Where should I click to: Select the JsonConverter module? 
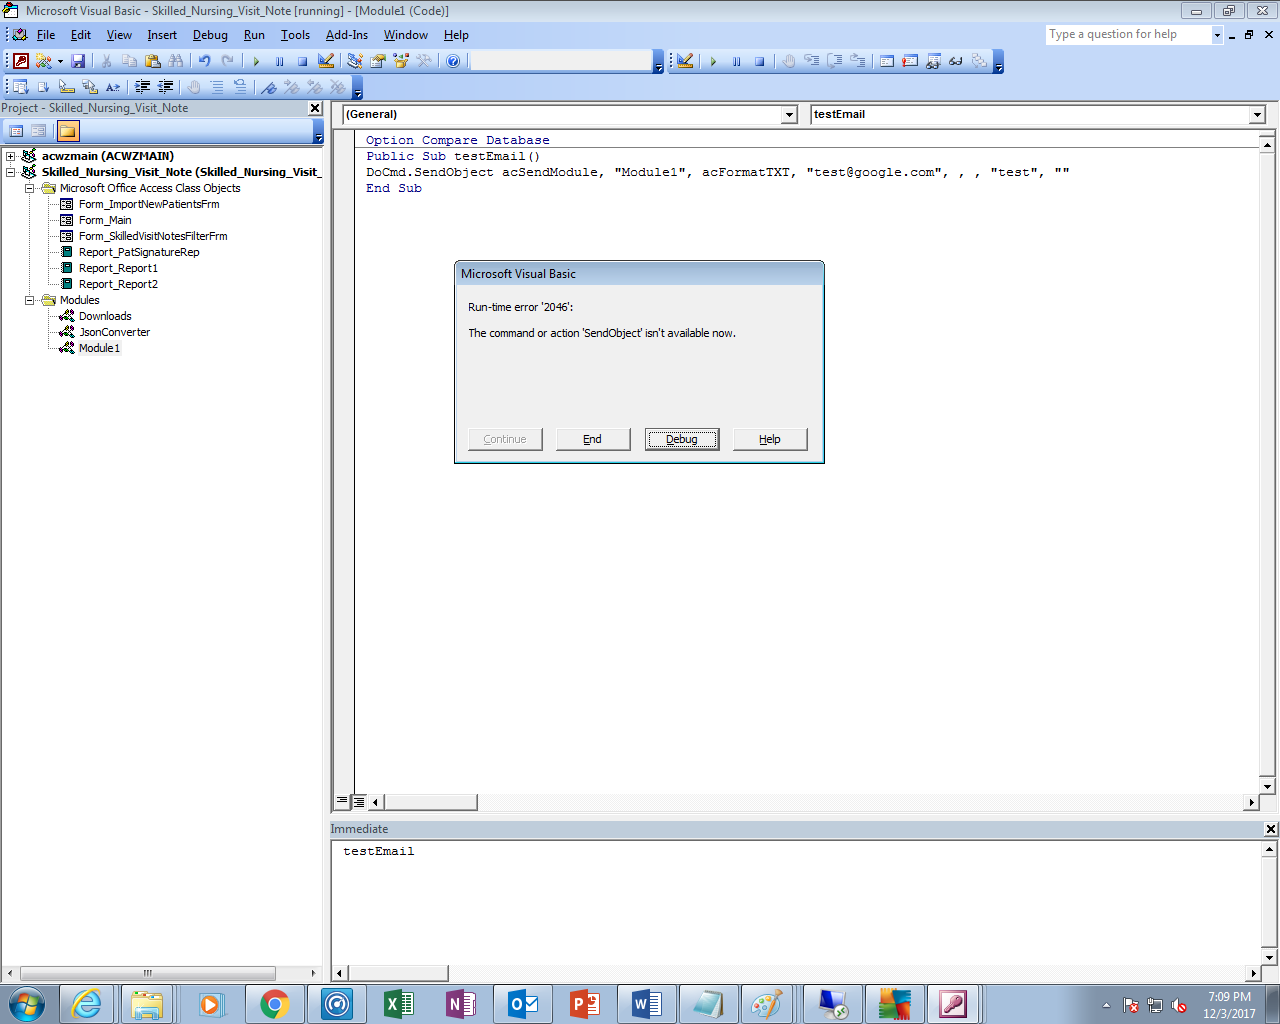tap(115, 332)
